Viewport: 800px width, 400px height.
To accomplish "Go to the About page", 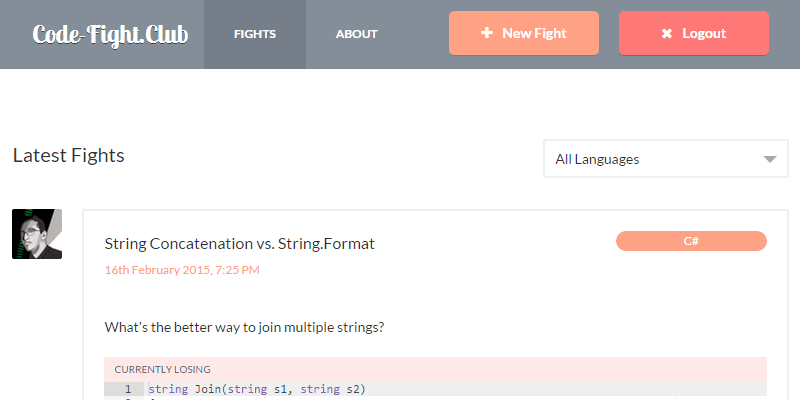I will pos(357,34).
